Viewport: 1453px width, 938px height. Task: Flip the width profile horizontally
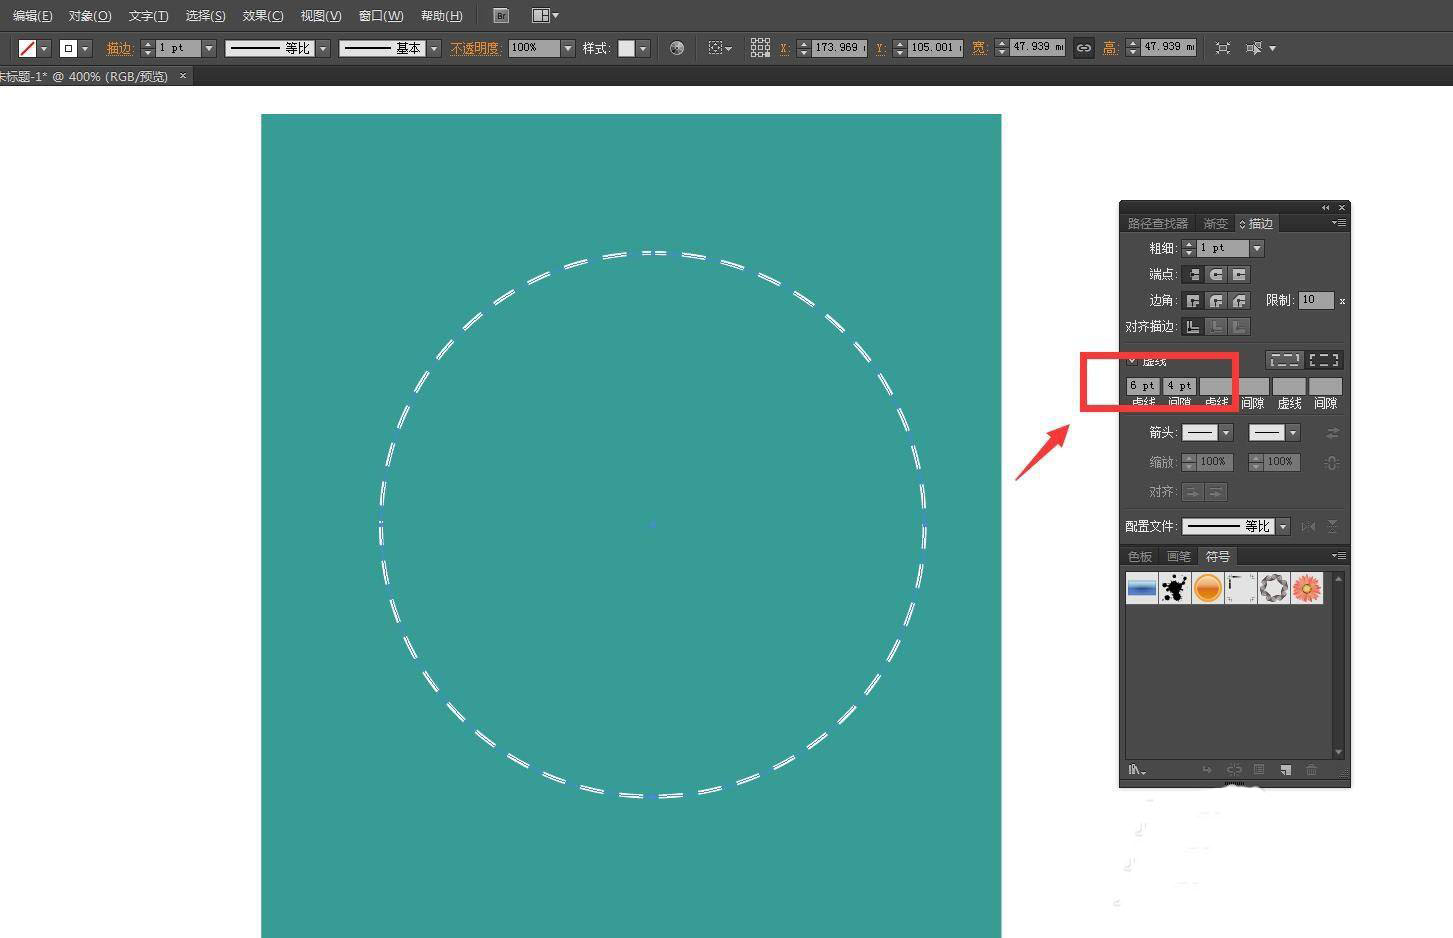point(1308,526)
